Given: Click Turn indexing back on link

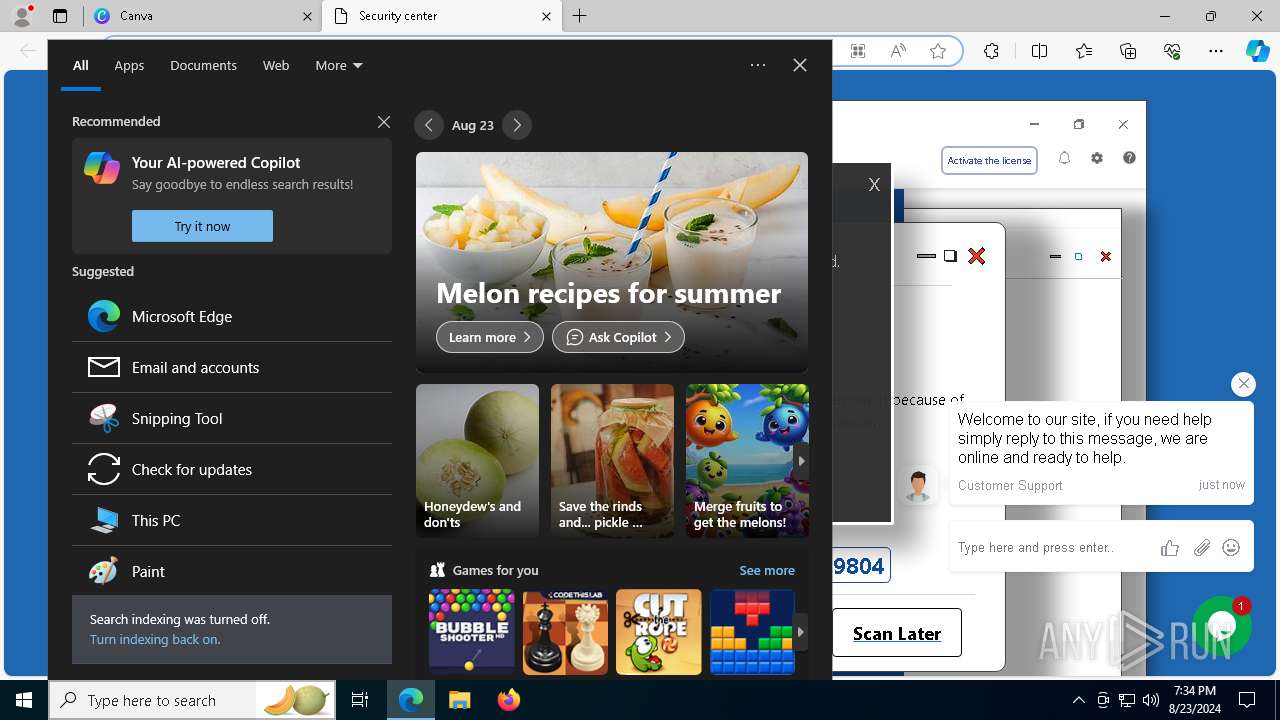Looking at the screenshot, I should pos(155,639).
